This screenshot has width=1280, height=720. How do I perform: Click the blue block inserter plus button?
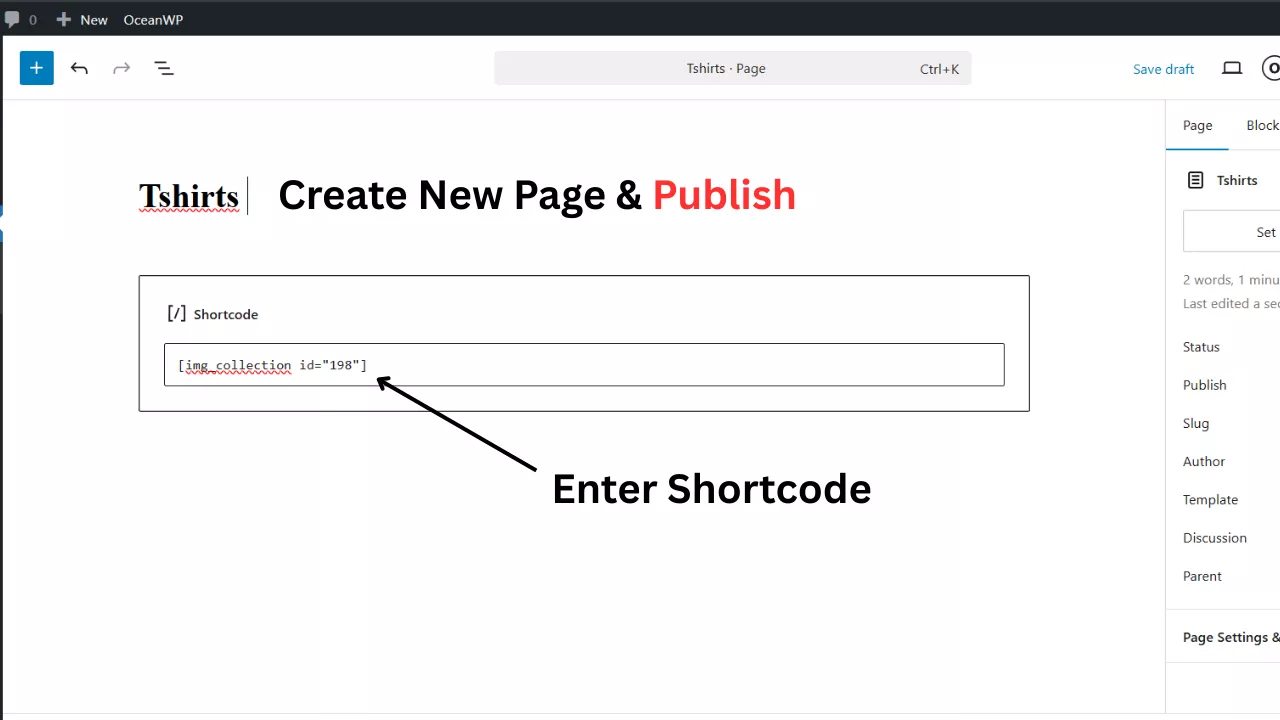click(36, 68)
